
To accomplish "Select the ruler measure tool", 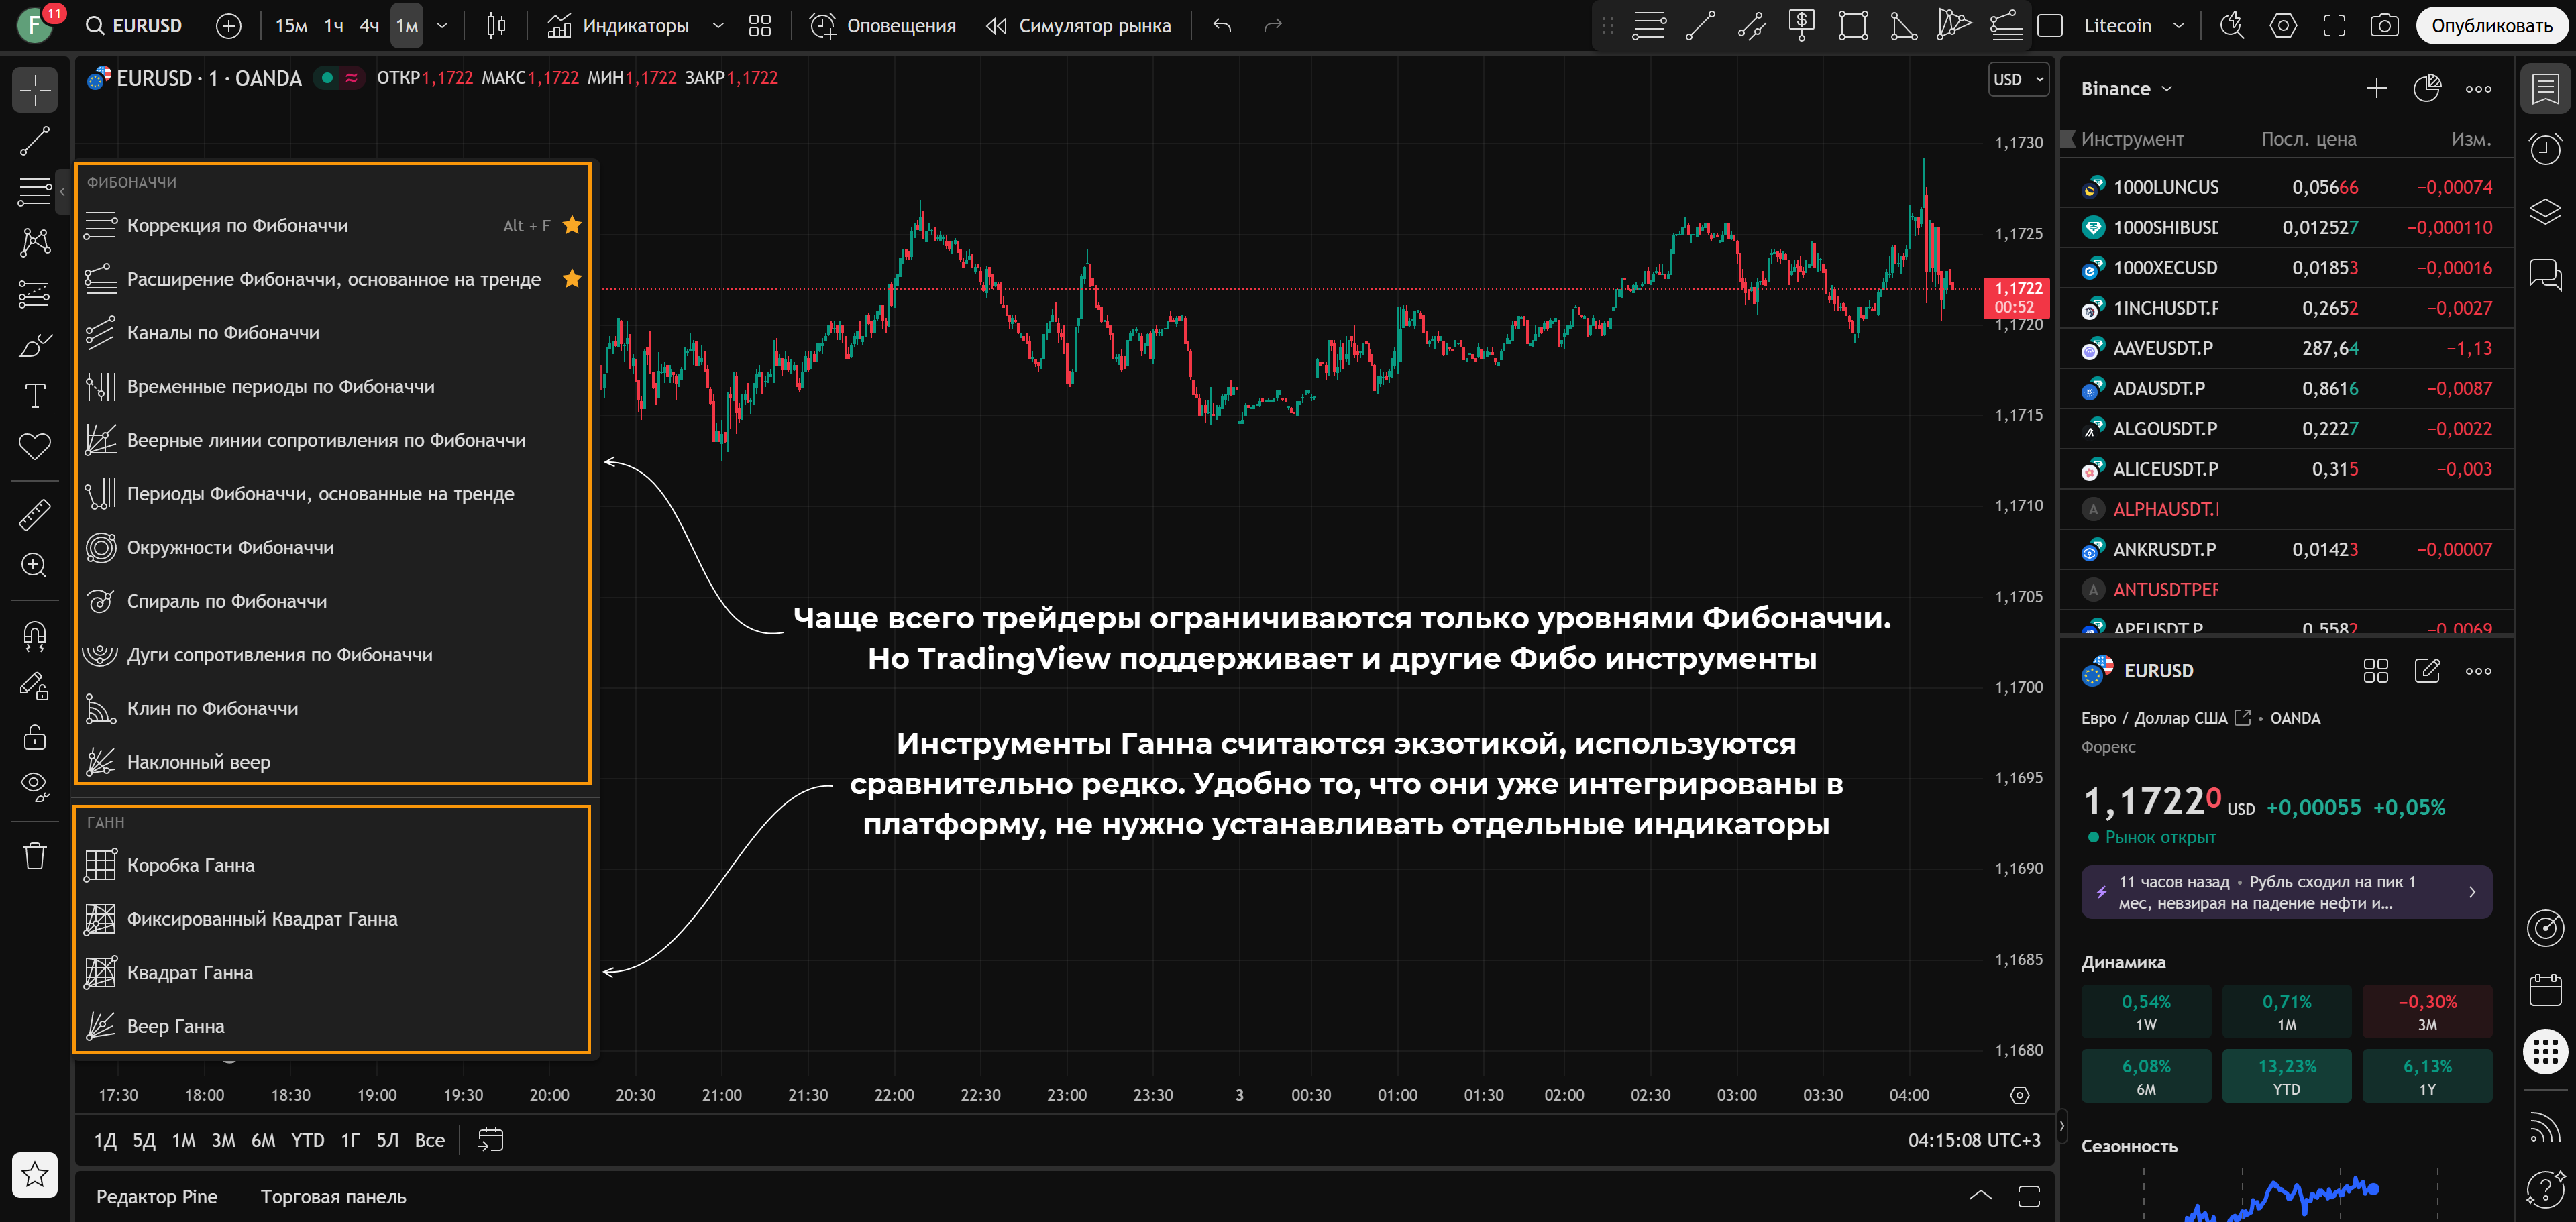I will pos(35,515).
